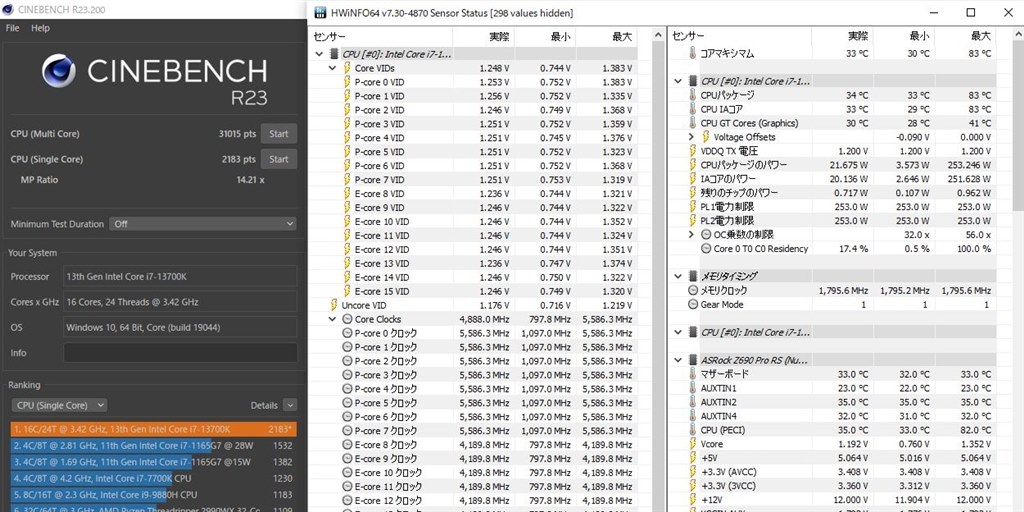
Task: Click the Core 0 T0 C0 Residency icon
Action: pyautogui.click(x=706, y=249)
